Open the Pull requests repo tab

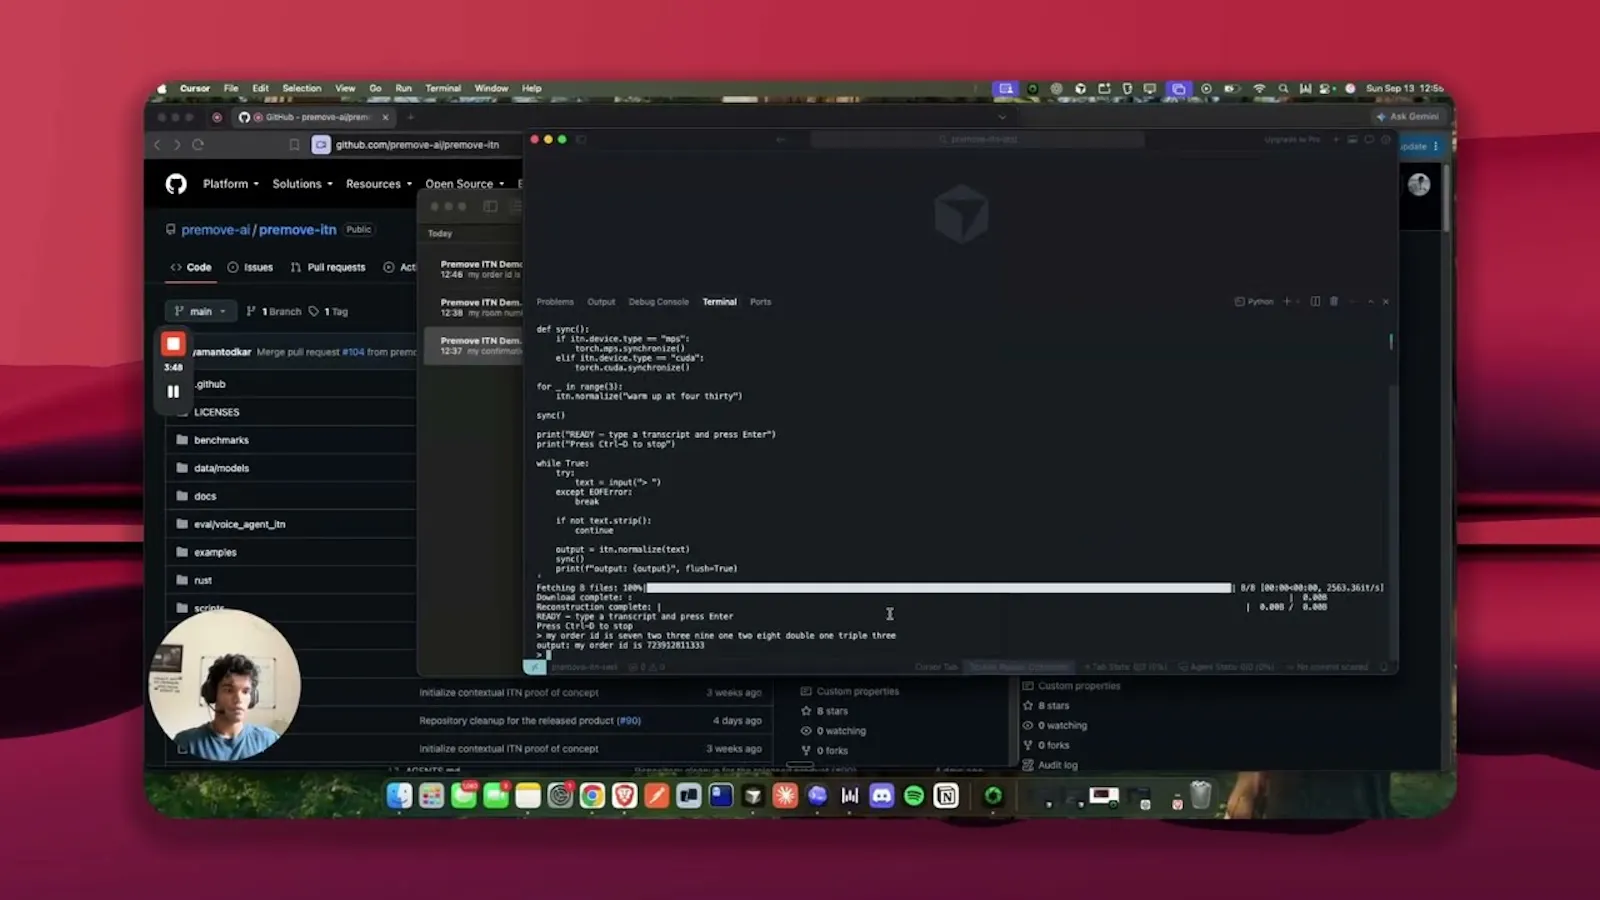tap(328, 267)
